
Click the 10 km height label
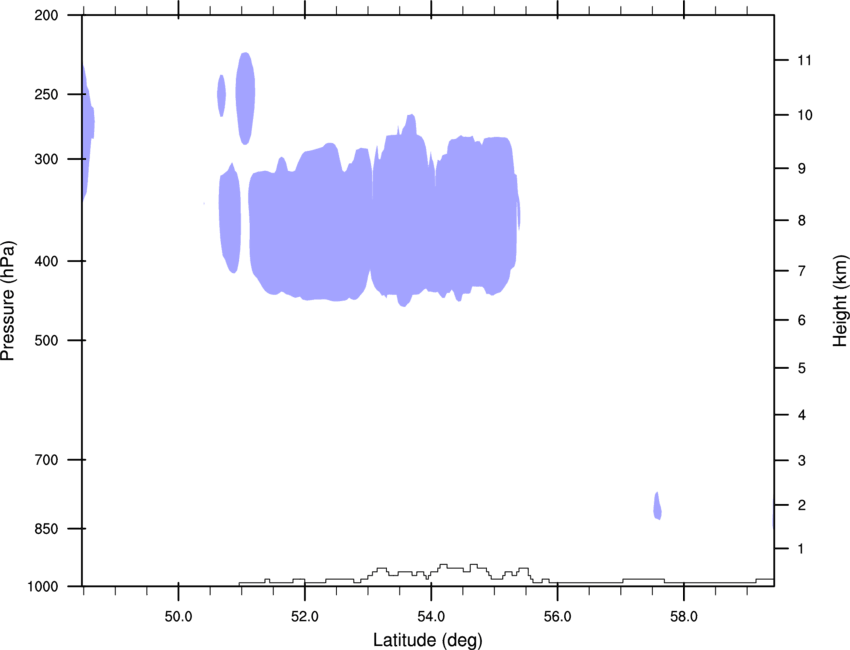click(x=805, y=115)
